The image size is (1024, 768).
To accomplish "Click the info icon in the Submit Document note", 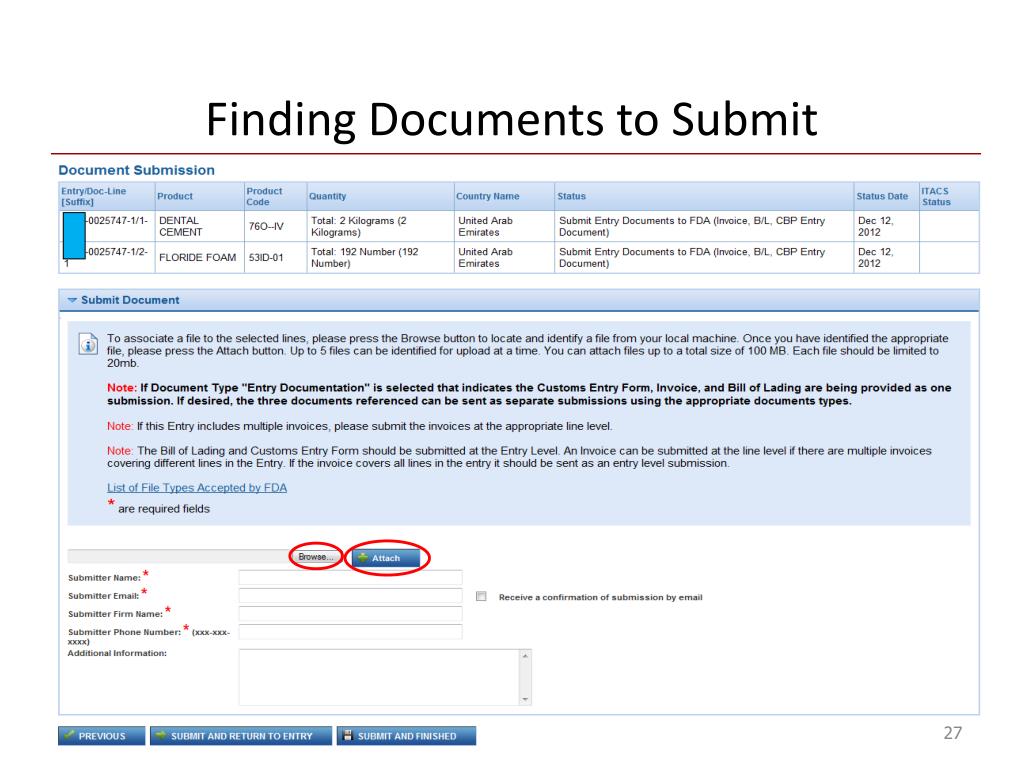I will coord(88,344).
